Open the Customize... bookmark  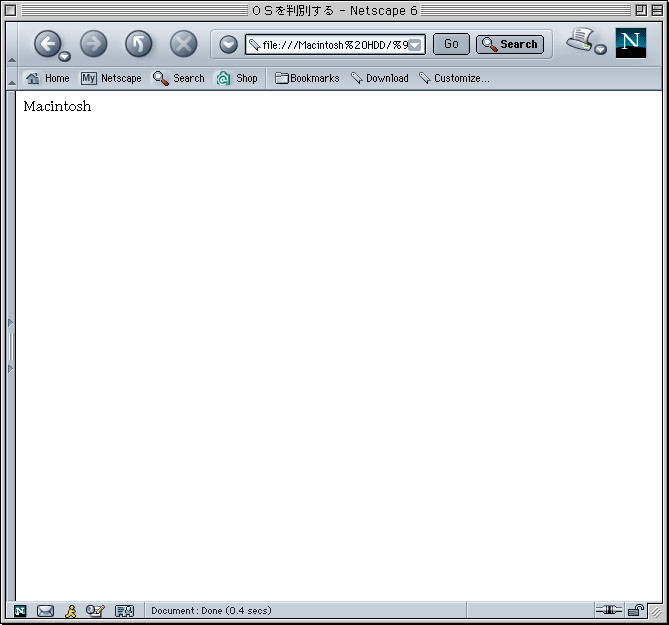pyautogui.click(x=454, y=78)
